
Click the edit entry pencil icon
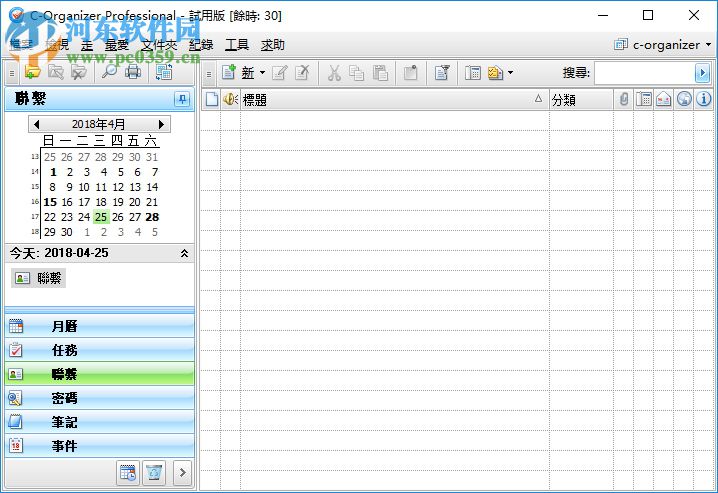pyautogui.click(x=280, y=72)
